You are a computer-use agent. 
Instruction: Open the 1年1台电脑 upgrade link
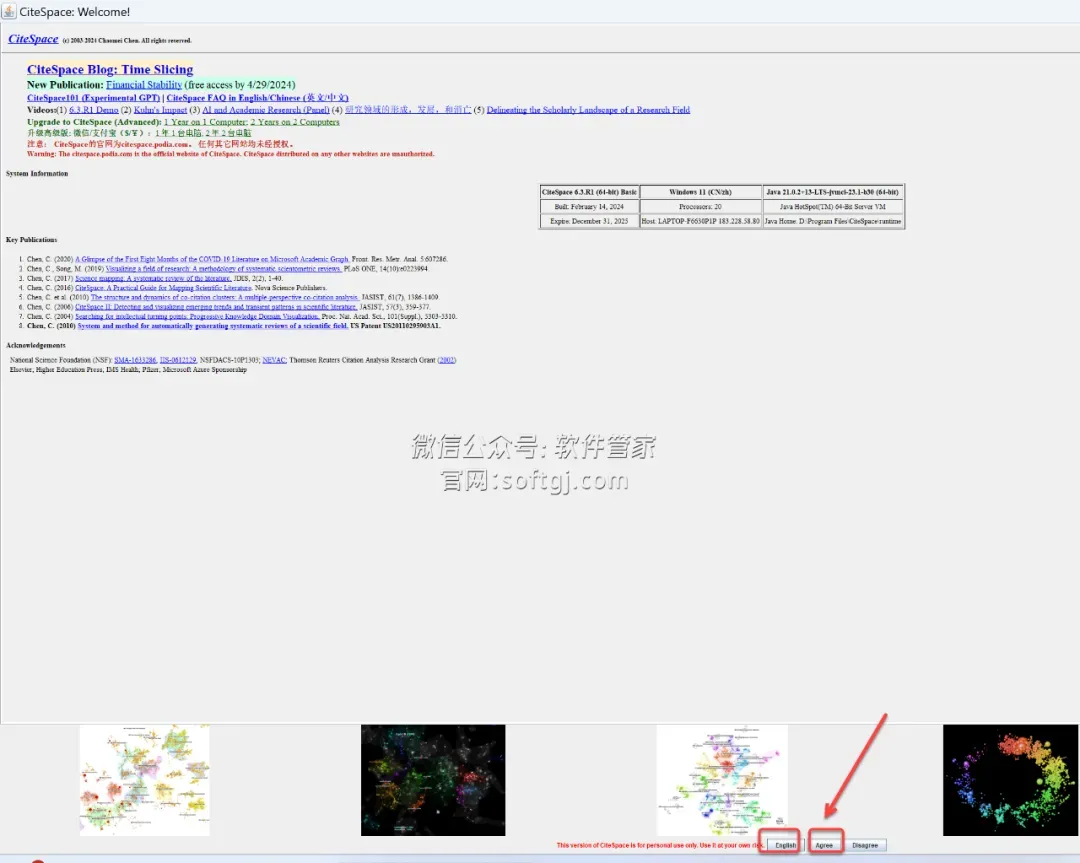pyautogui.click(x=178, y=133)
